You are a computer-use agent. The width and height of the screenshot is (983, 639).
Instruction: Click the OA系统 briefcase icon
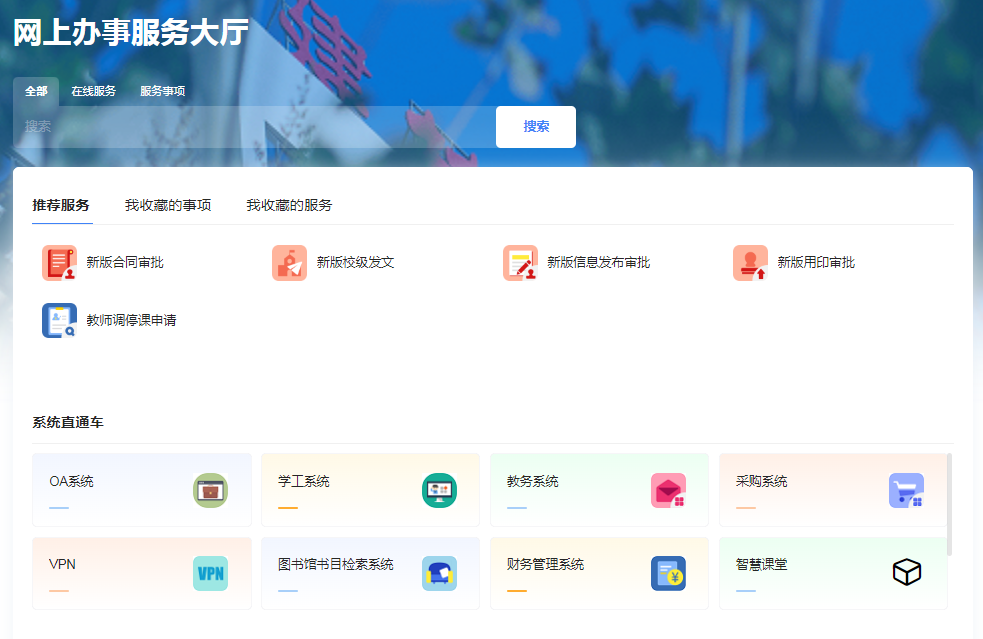pyautogui.click(x=210, y=490)
